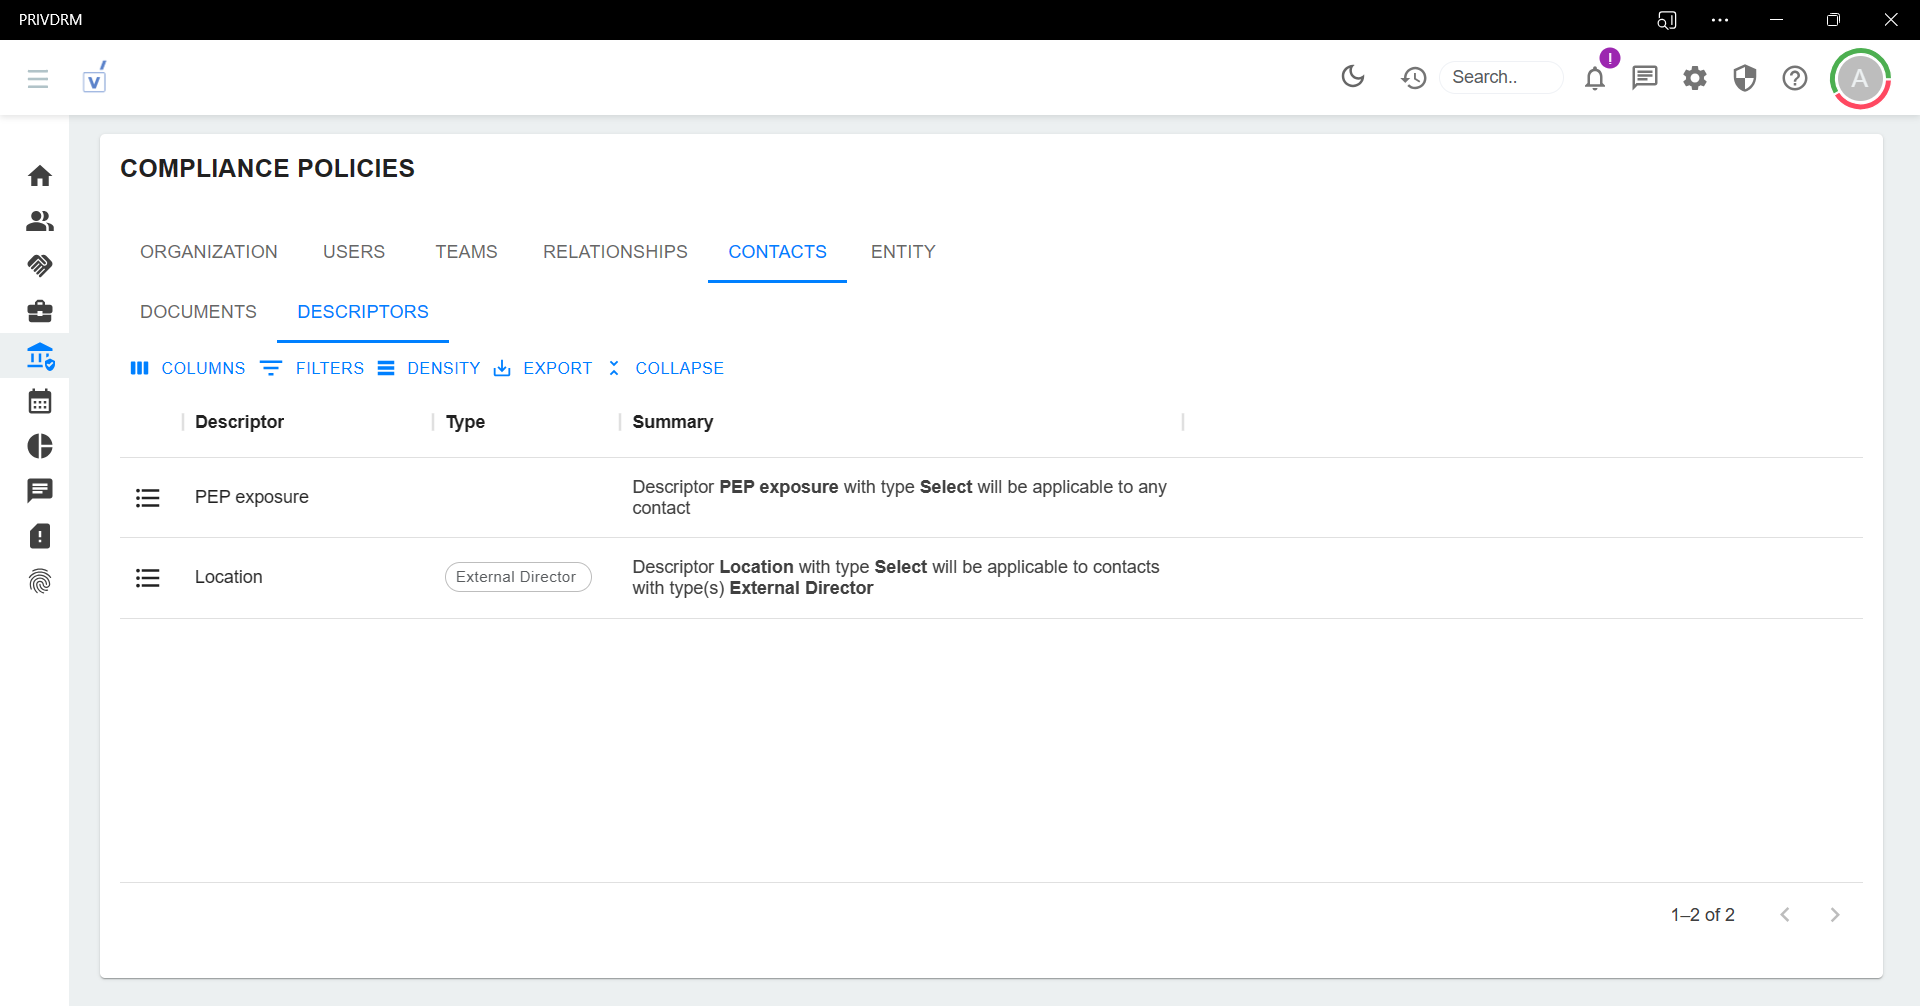Go to Home in the sidebar
The image size is (1920, 1006).
(x=40, y=176)
